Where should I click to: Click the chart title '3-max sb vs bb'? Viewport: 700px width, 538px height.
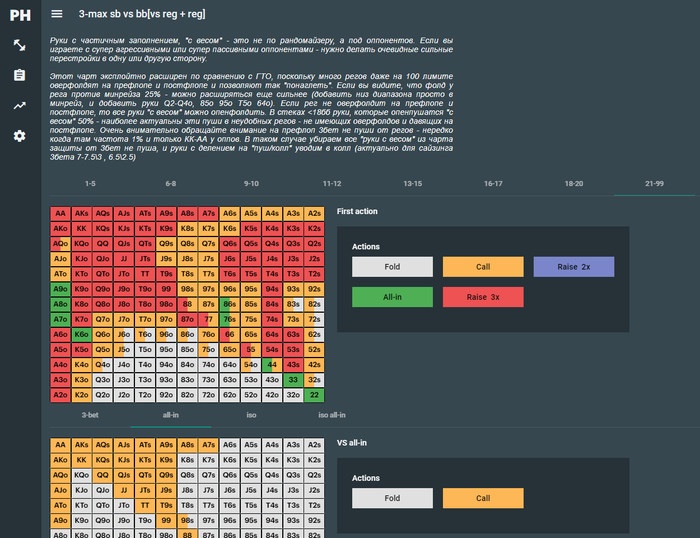pos(142,14)
